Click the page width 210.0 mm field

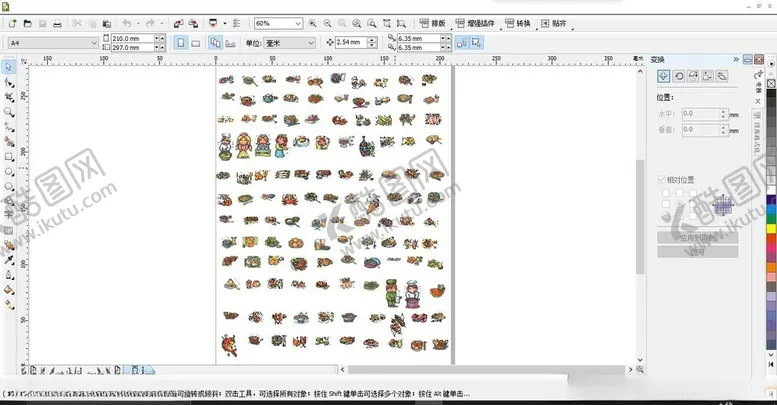pos(132,38)
